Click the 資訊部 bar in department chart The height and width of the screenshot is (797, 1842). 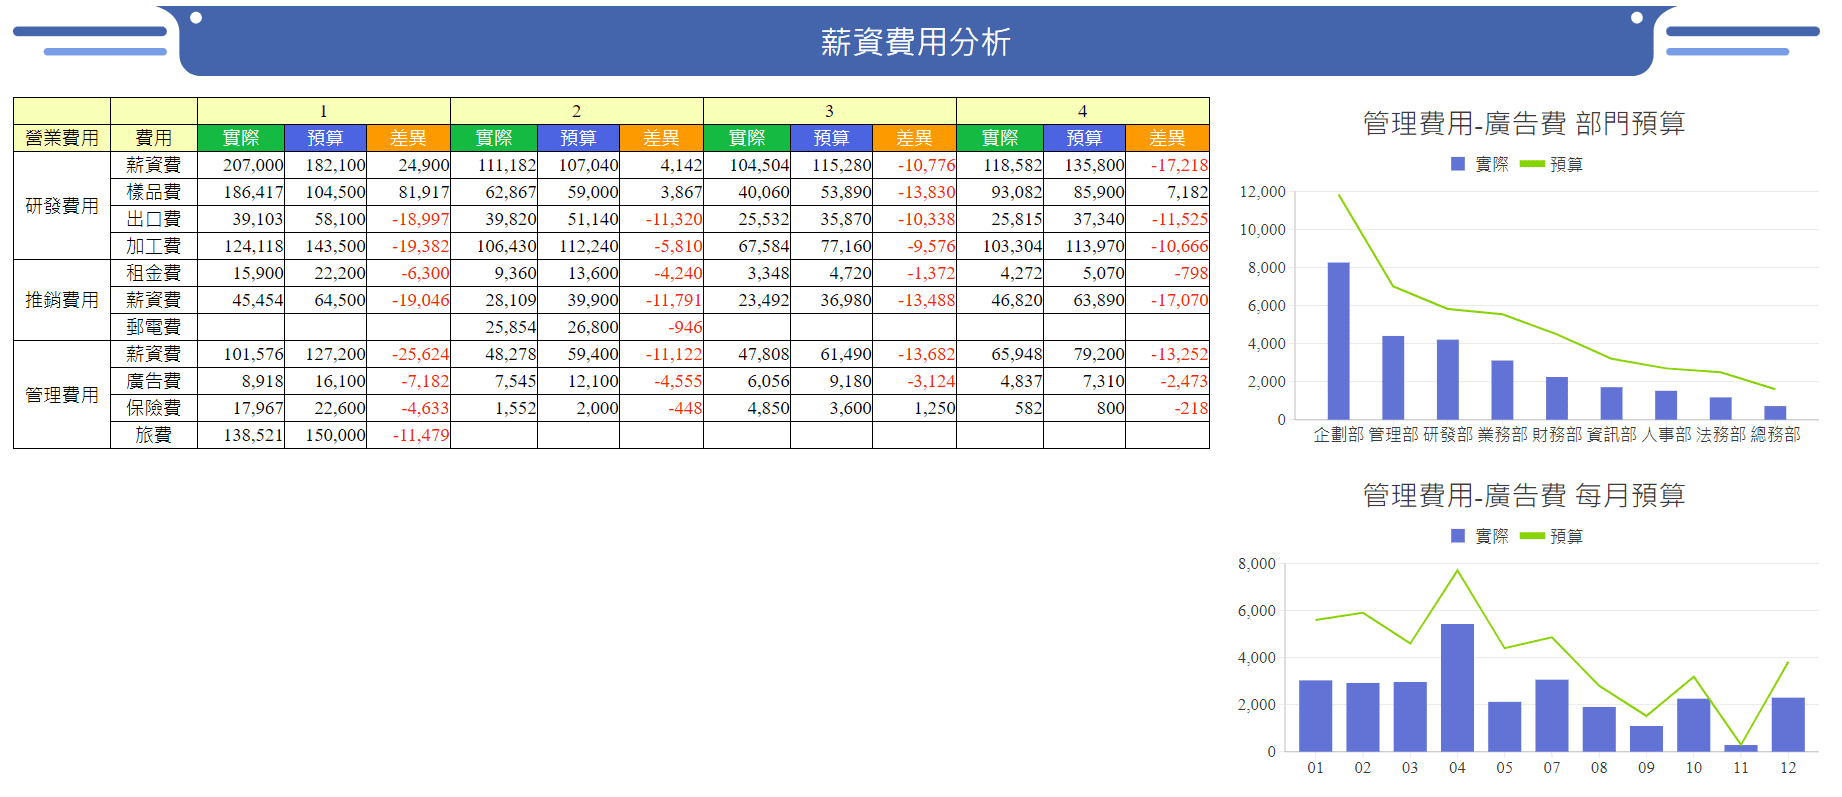click(1611, 403)
